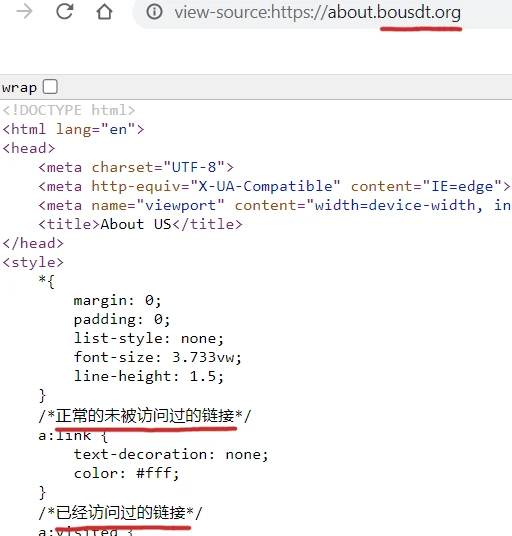This screenshot has width=512, height=536.
Task: Click the X-UA-Compatible meta tag
Action: 274,186
